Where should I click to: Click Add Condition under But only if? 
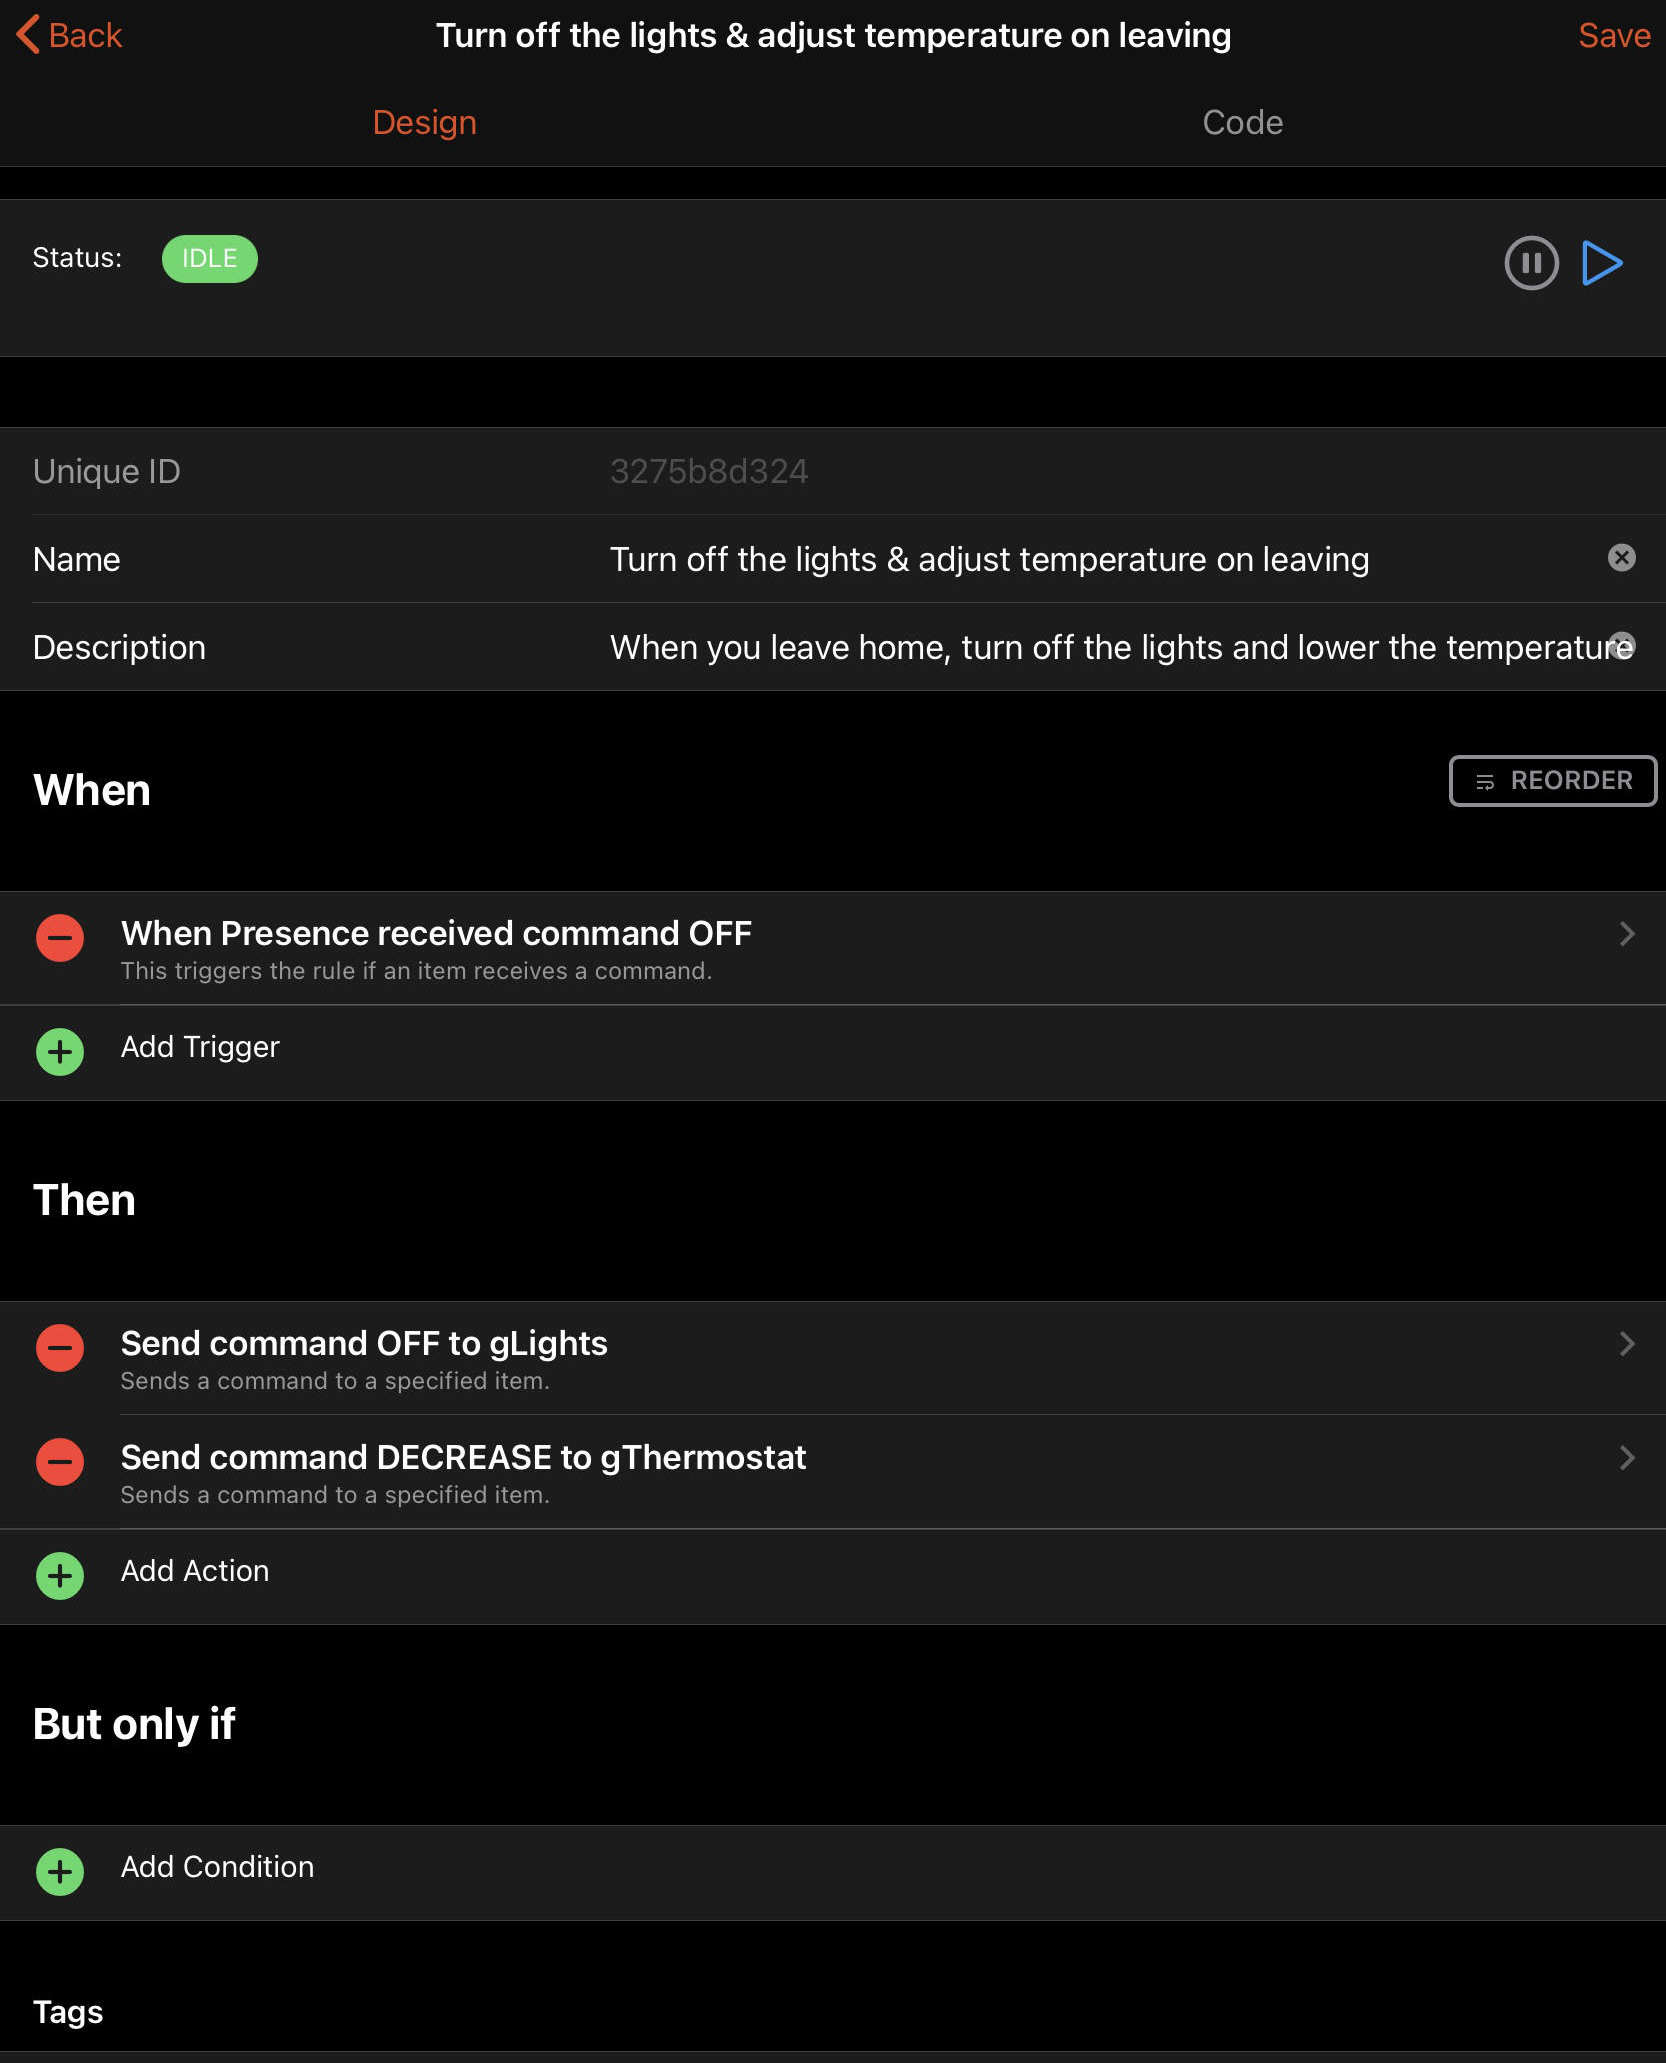click(216, 1867)
